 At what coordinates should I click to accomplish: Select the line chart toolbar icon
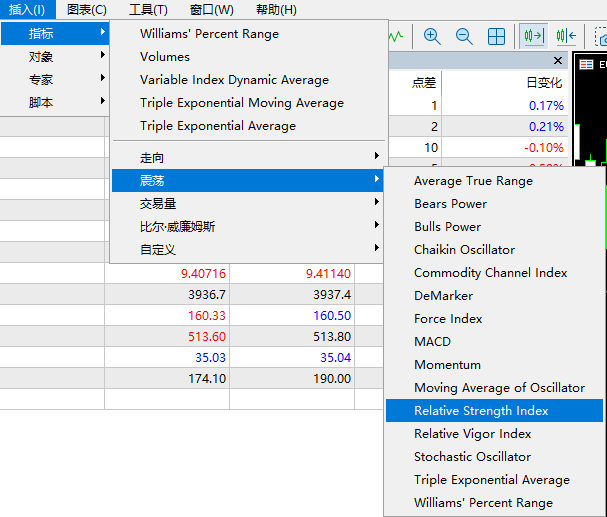397,37
